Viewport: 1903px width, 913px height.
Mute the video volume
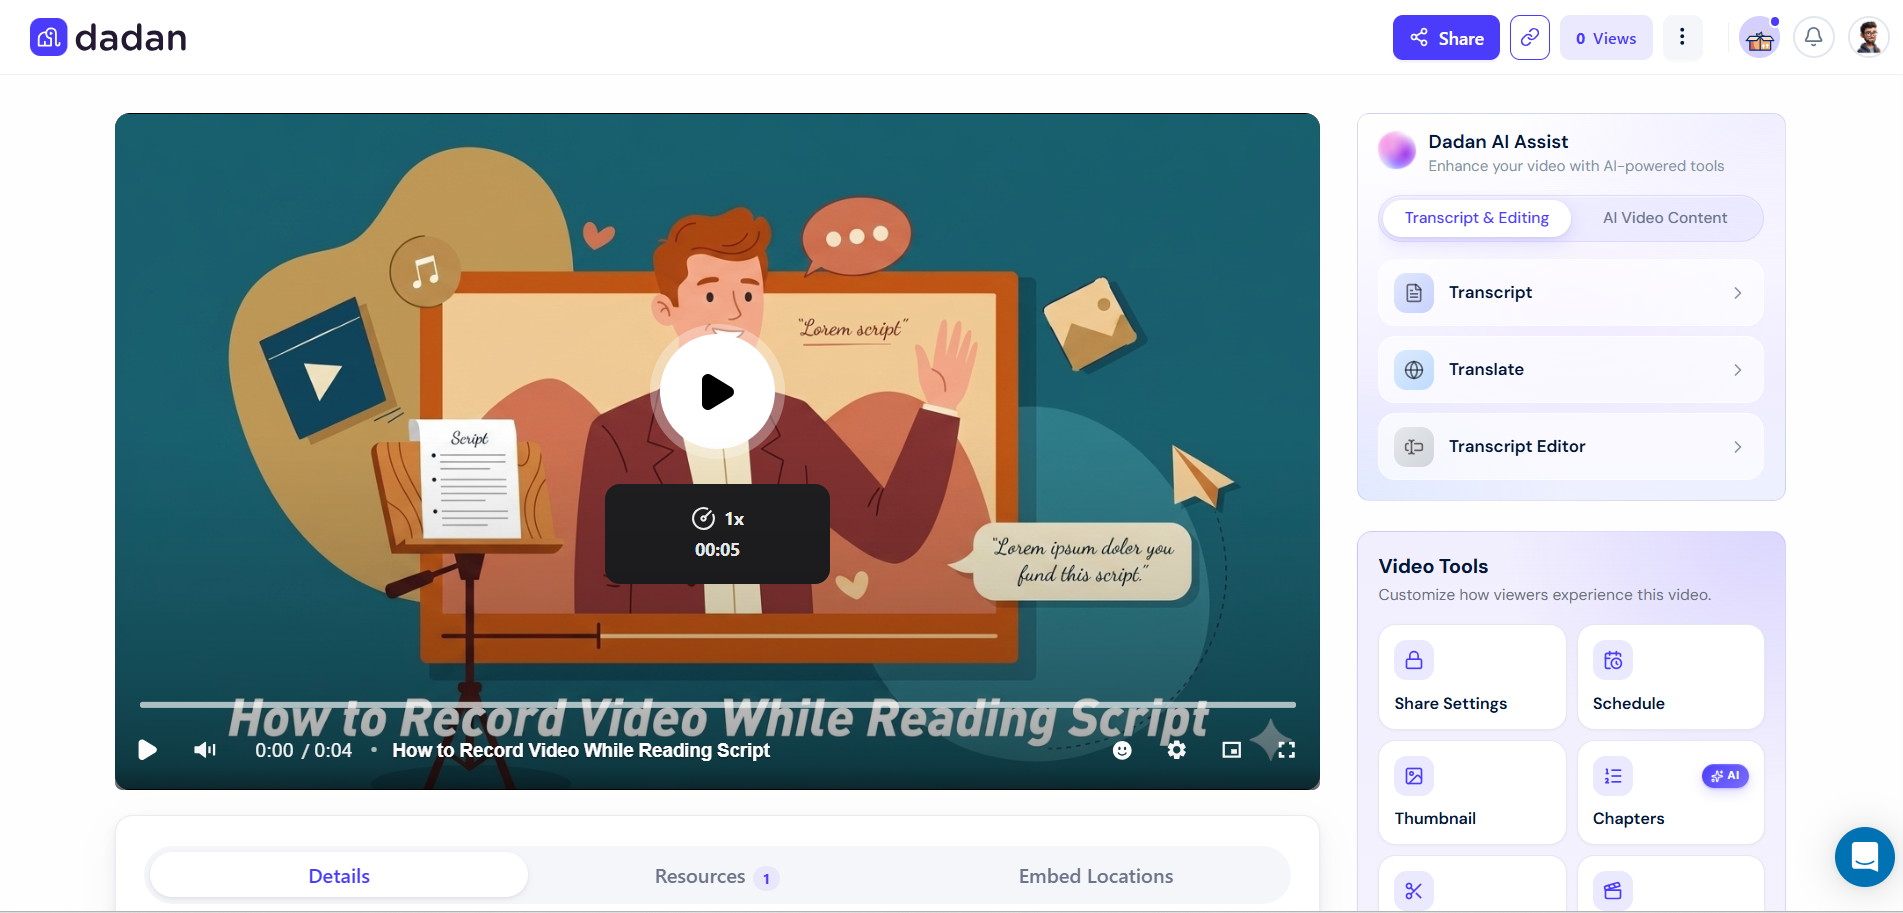coord(205,750)
